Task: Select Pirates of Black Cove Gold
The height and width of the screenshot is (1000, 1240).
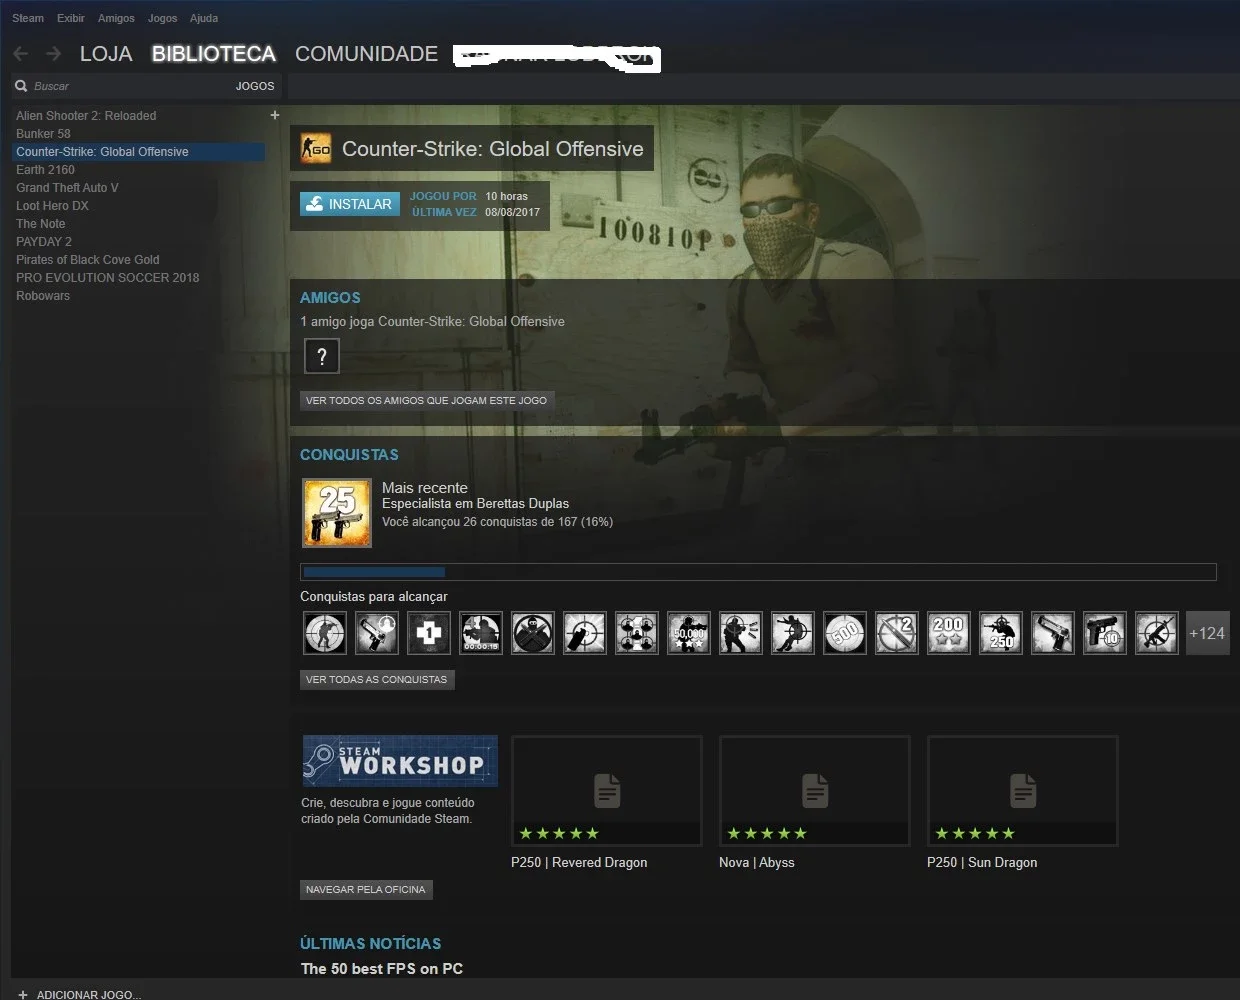Action: pos(139,260)
